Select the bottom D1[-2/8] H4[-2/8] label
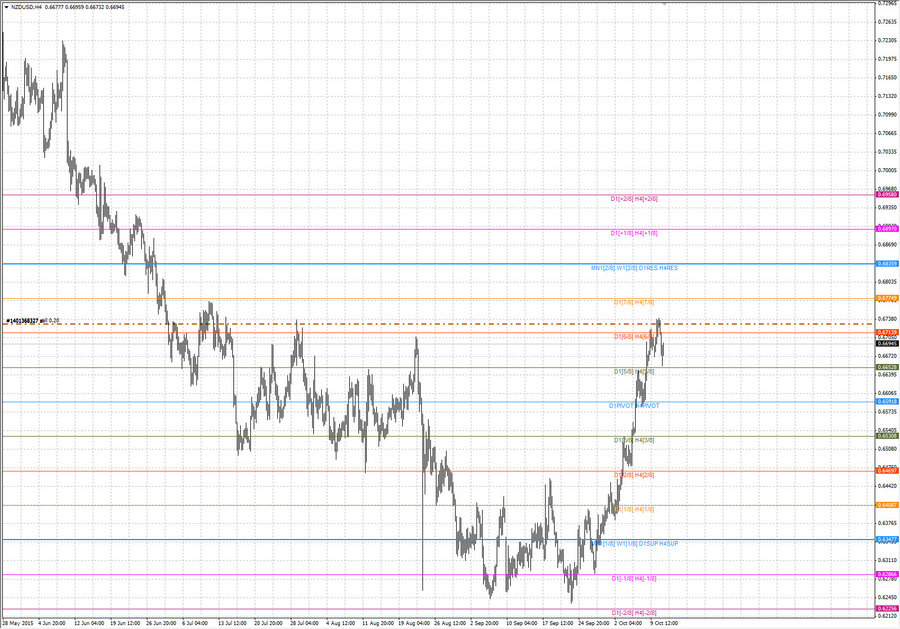The height and width of the screenshot is (629, 900). click(x=634, y=612)
